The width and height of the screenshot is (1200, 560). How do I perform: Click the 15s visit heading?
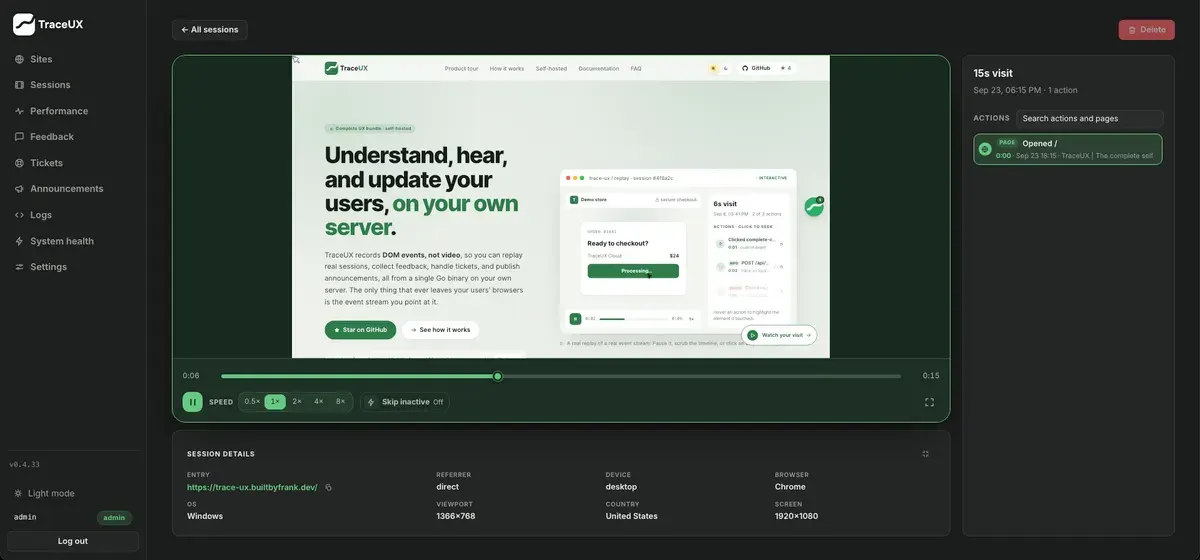tap(993, 73)
